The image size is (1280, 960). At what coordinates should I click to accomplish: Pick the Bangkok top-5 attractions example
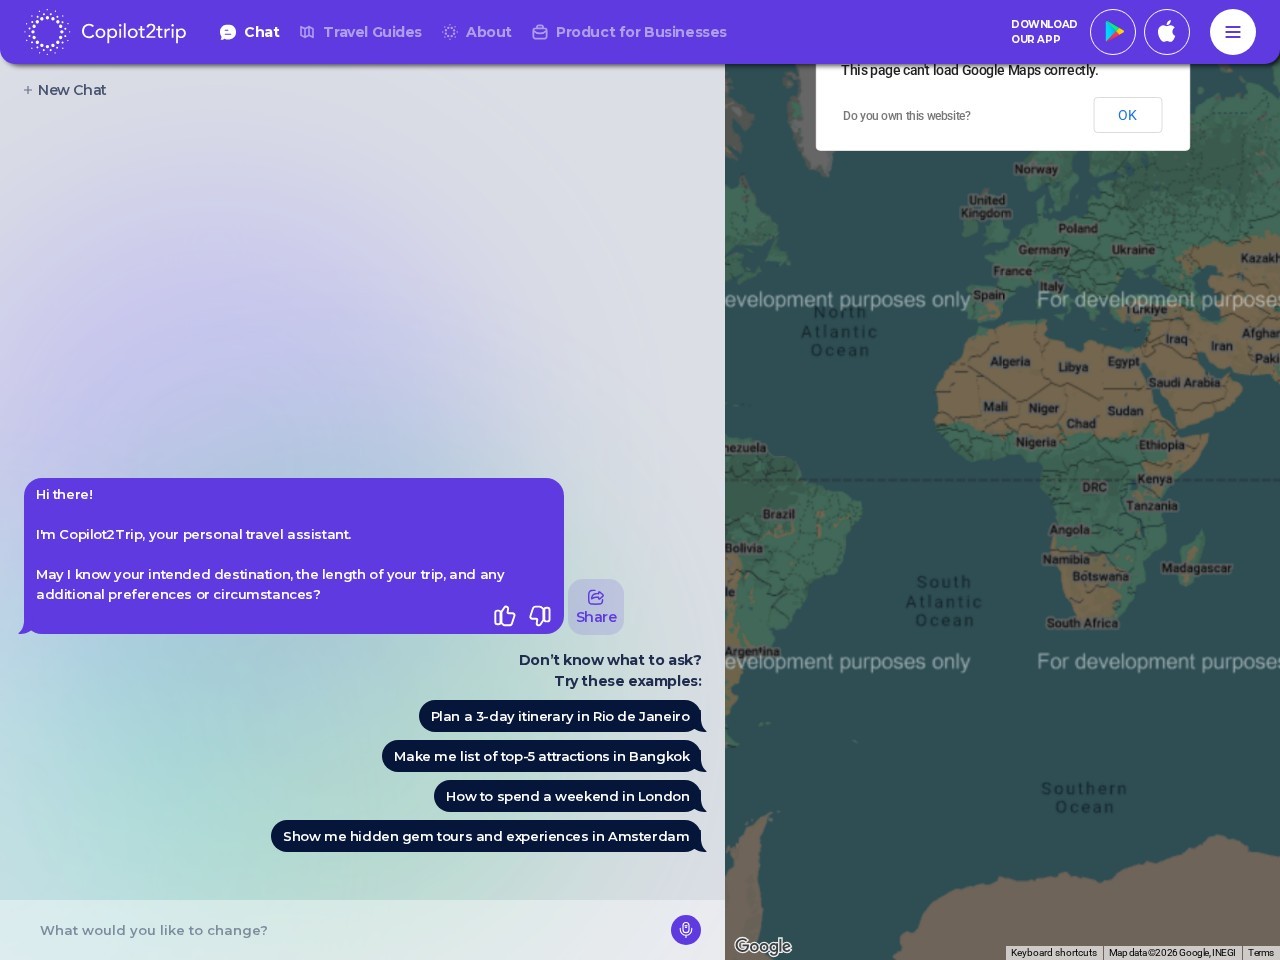click(542, 756)
